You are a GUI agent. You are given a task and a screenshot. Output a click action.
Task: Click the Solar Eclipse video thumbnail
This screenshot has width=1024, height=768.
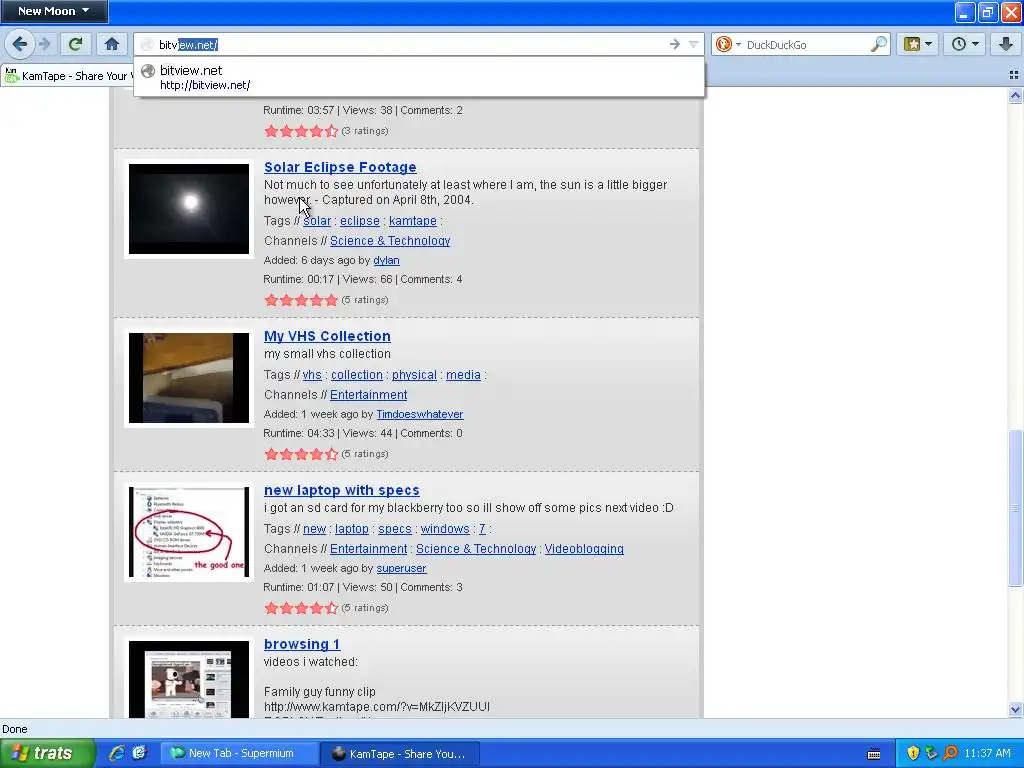tap(189, 209)
